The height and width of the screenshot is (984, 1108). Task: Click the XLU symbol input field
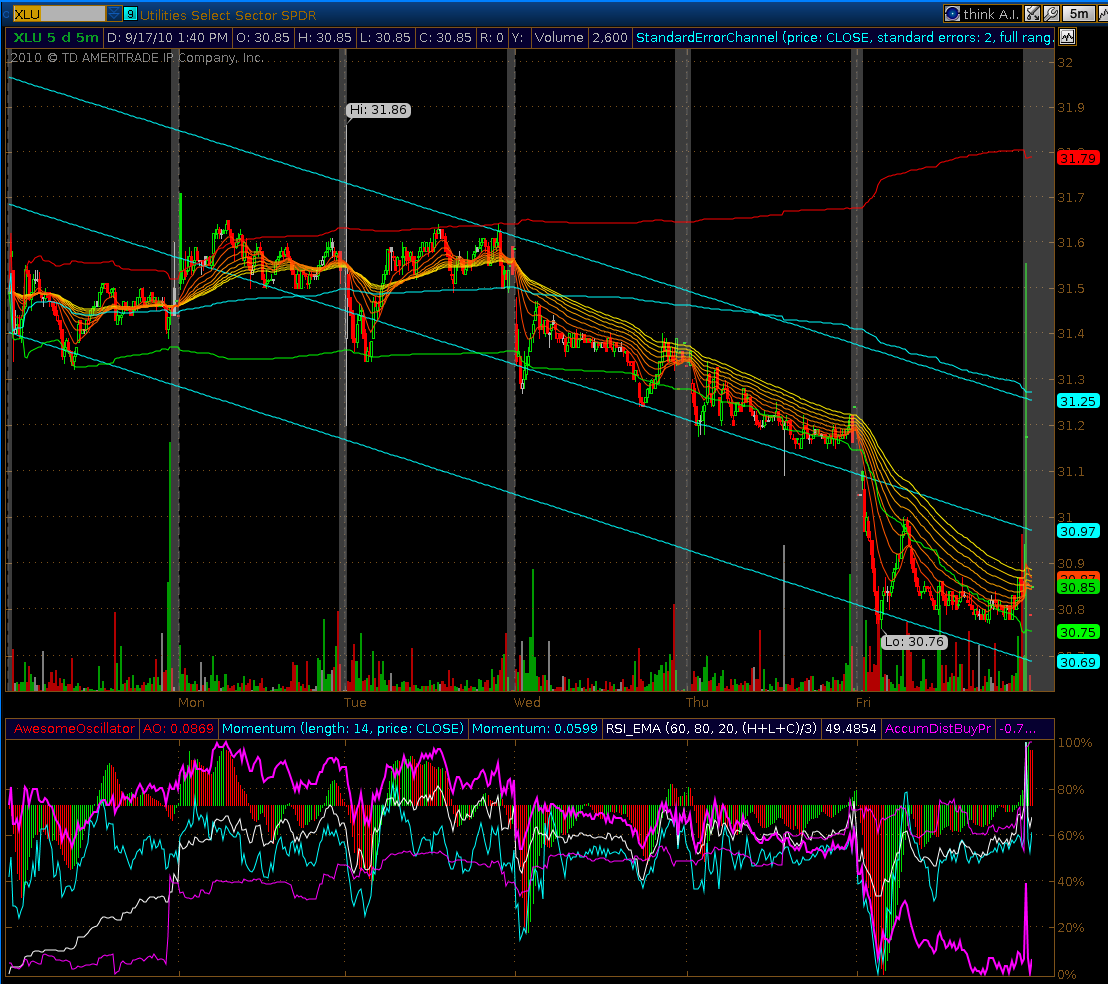click(x=57, y=14)
